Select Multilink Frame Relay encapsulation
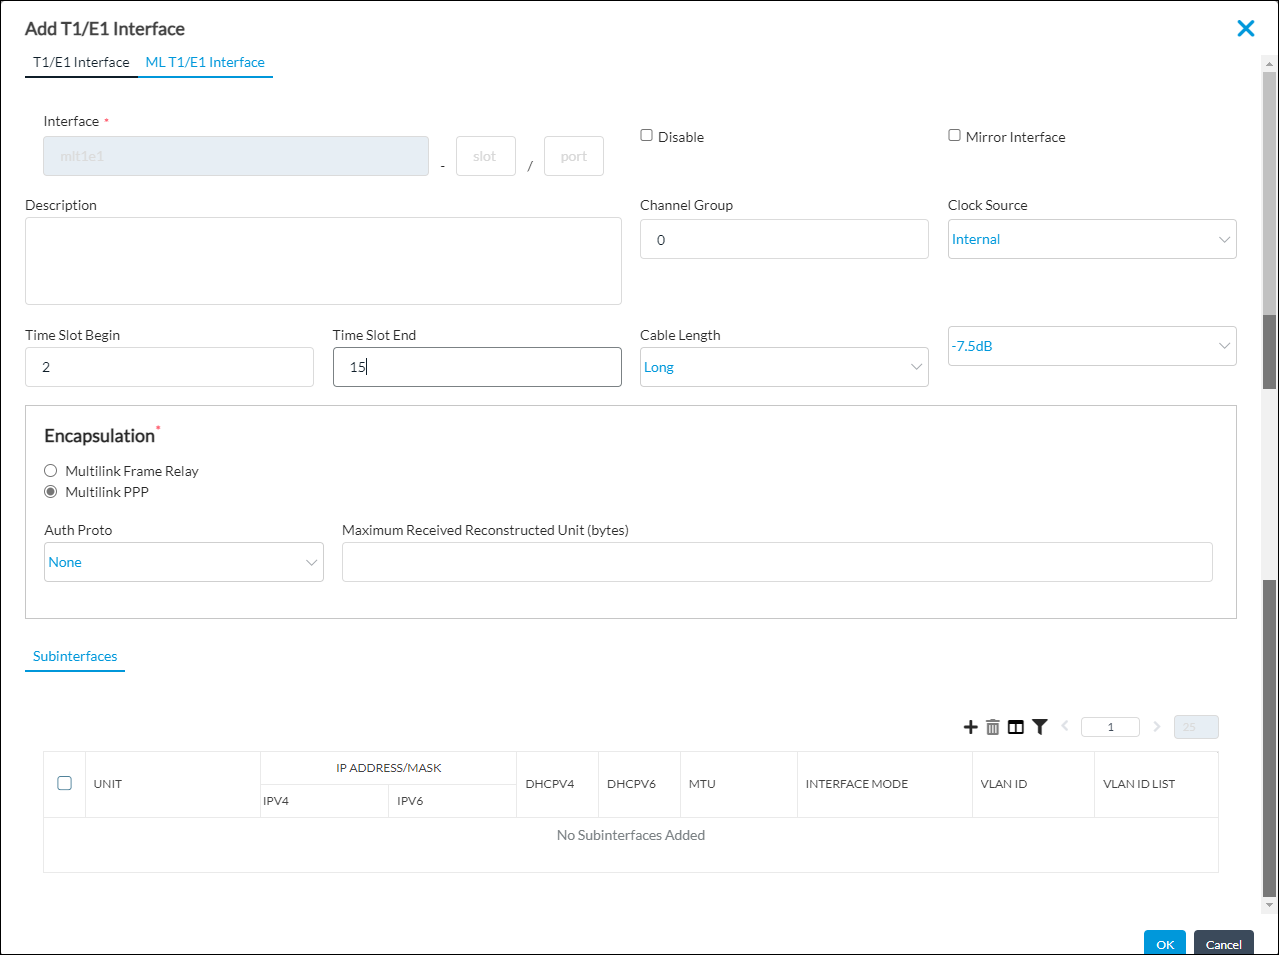The width and height of the screenshot is (1279, 955). pyautogui.click(x=51, y=471)
